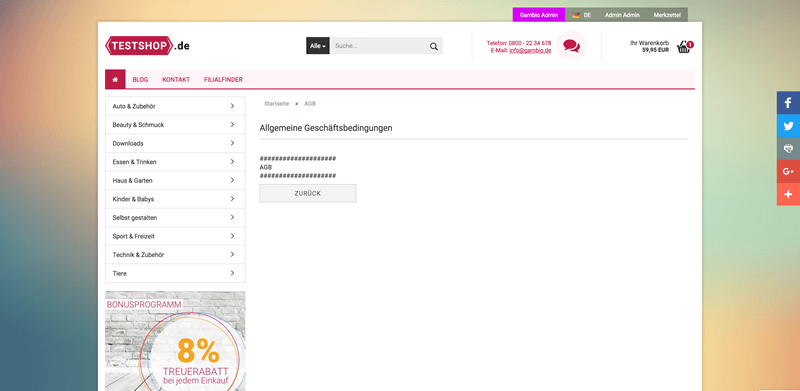
Task: Click Telefon: 0800 - 22 34 678 text
Action: pyautogui.click(x=519, y=43)
